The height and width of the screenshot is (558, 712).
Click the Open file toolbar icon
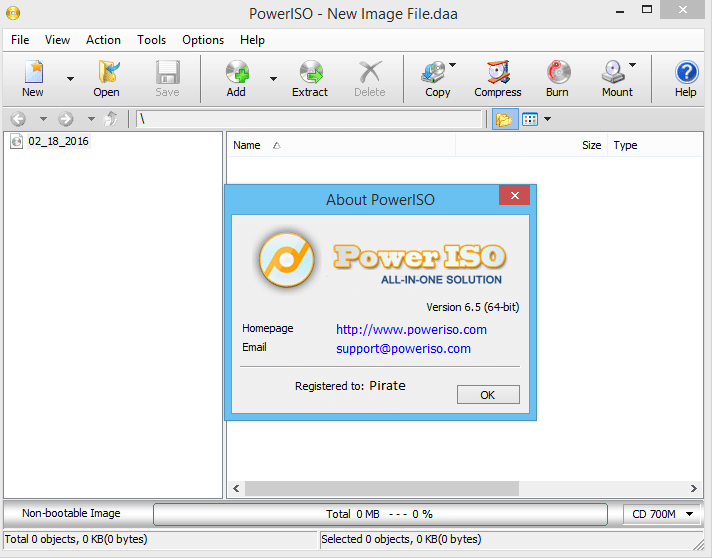tap(107, 72)
